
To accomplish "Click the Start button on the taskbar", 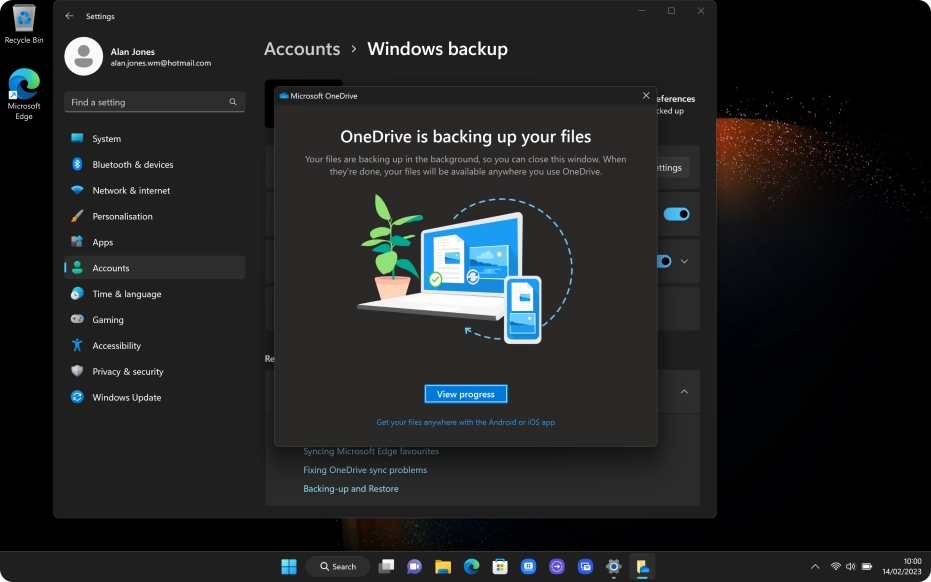I will coord(289,566).
